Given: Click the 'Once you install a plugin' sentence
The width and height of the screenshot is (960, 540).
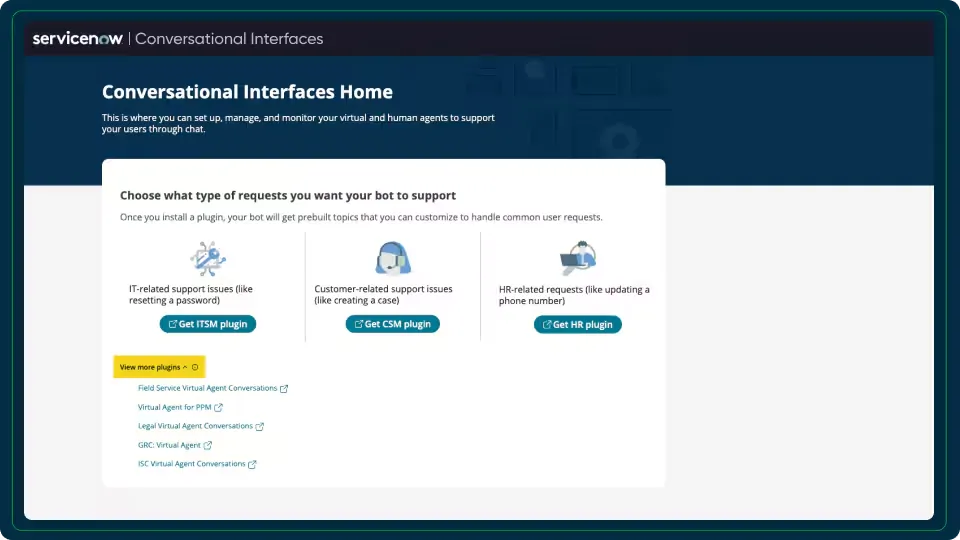Looking at the screenshot, I should (361, 217).
